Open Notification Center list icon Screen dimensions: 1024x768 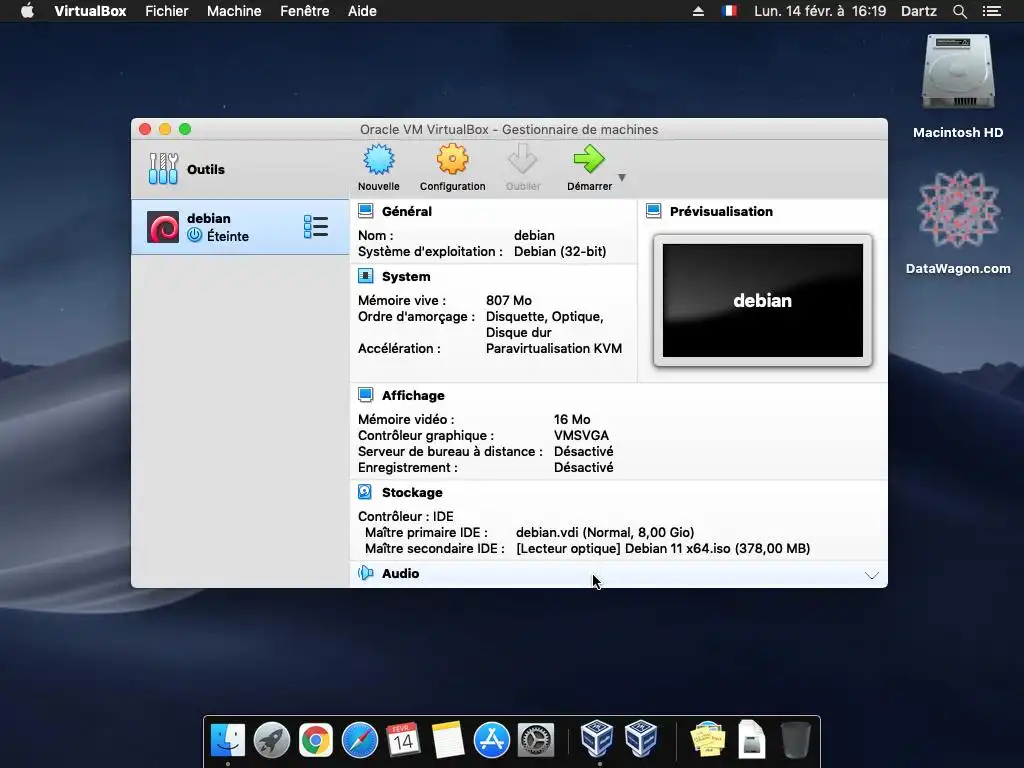(992, 11)
